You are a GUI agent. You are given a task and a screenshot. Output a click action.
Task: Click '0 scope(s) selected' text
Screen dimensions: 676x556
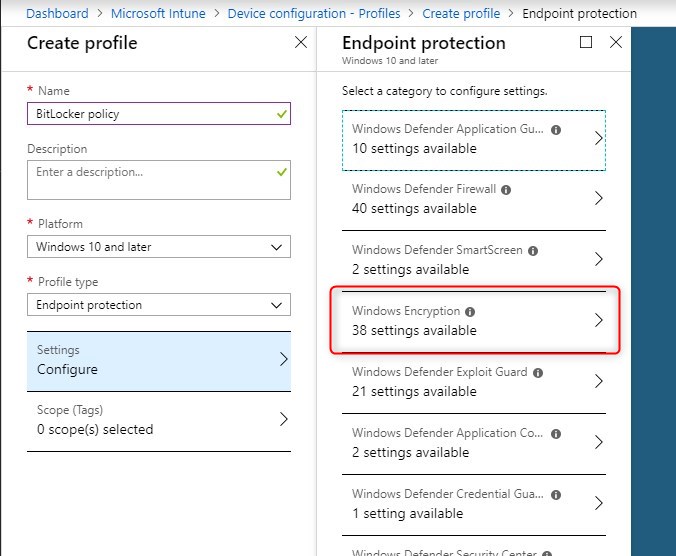click(95, 429)
